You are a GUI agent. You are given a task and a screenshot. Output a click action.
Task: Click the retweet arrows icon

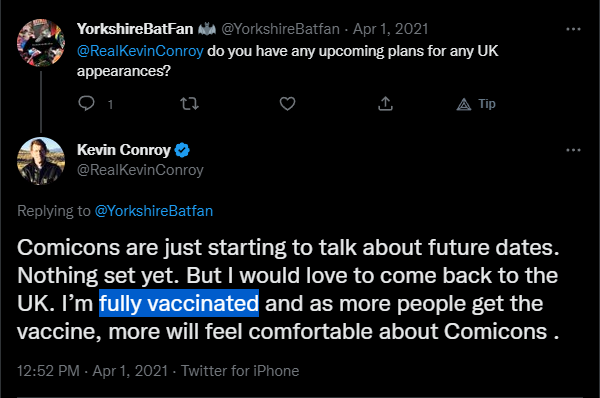pyautogui.click(x=189, y=104)
